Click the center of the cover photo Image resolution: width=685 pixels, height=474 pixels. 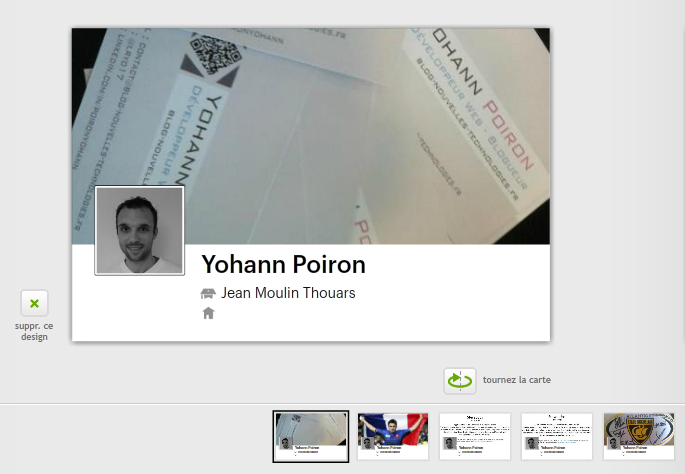pyautogui.click(x=311, y=136)
